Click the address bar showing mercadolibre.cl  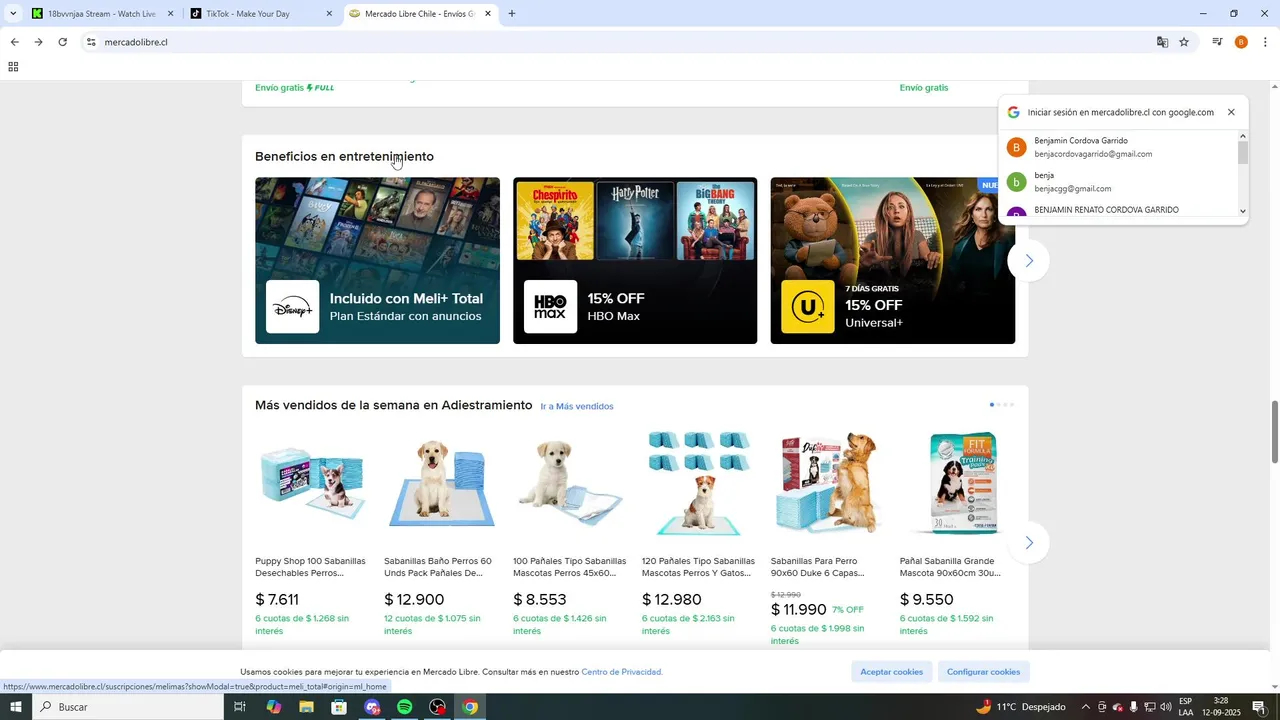tap(620, 42)
